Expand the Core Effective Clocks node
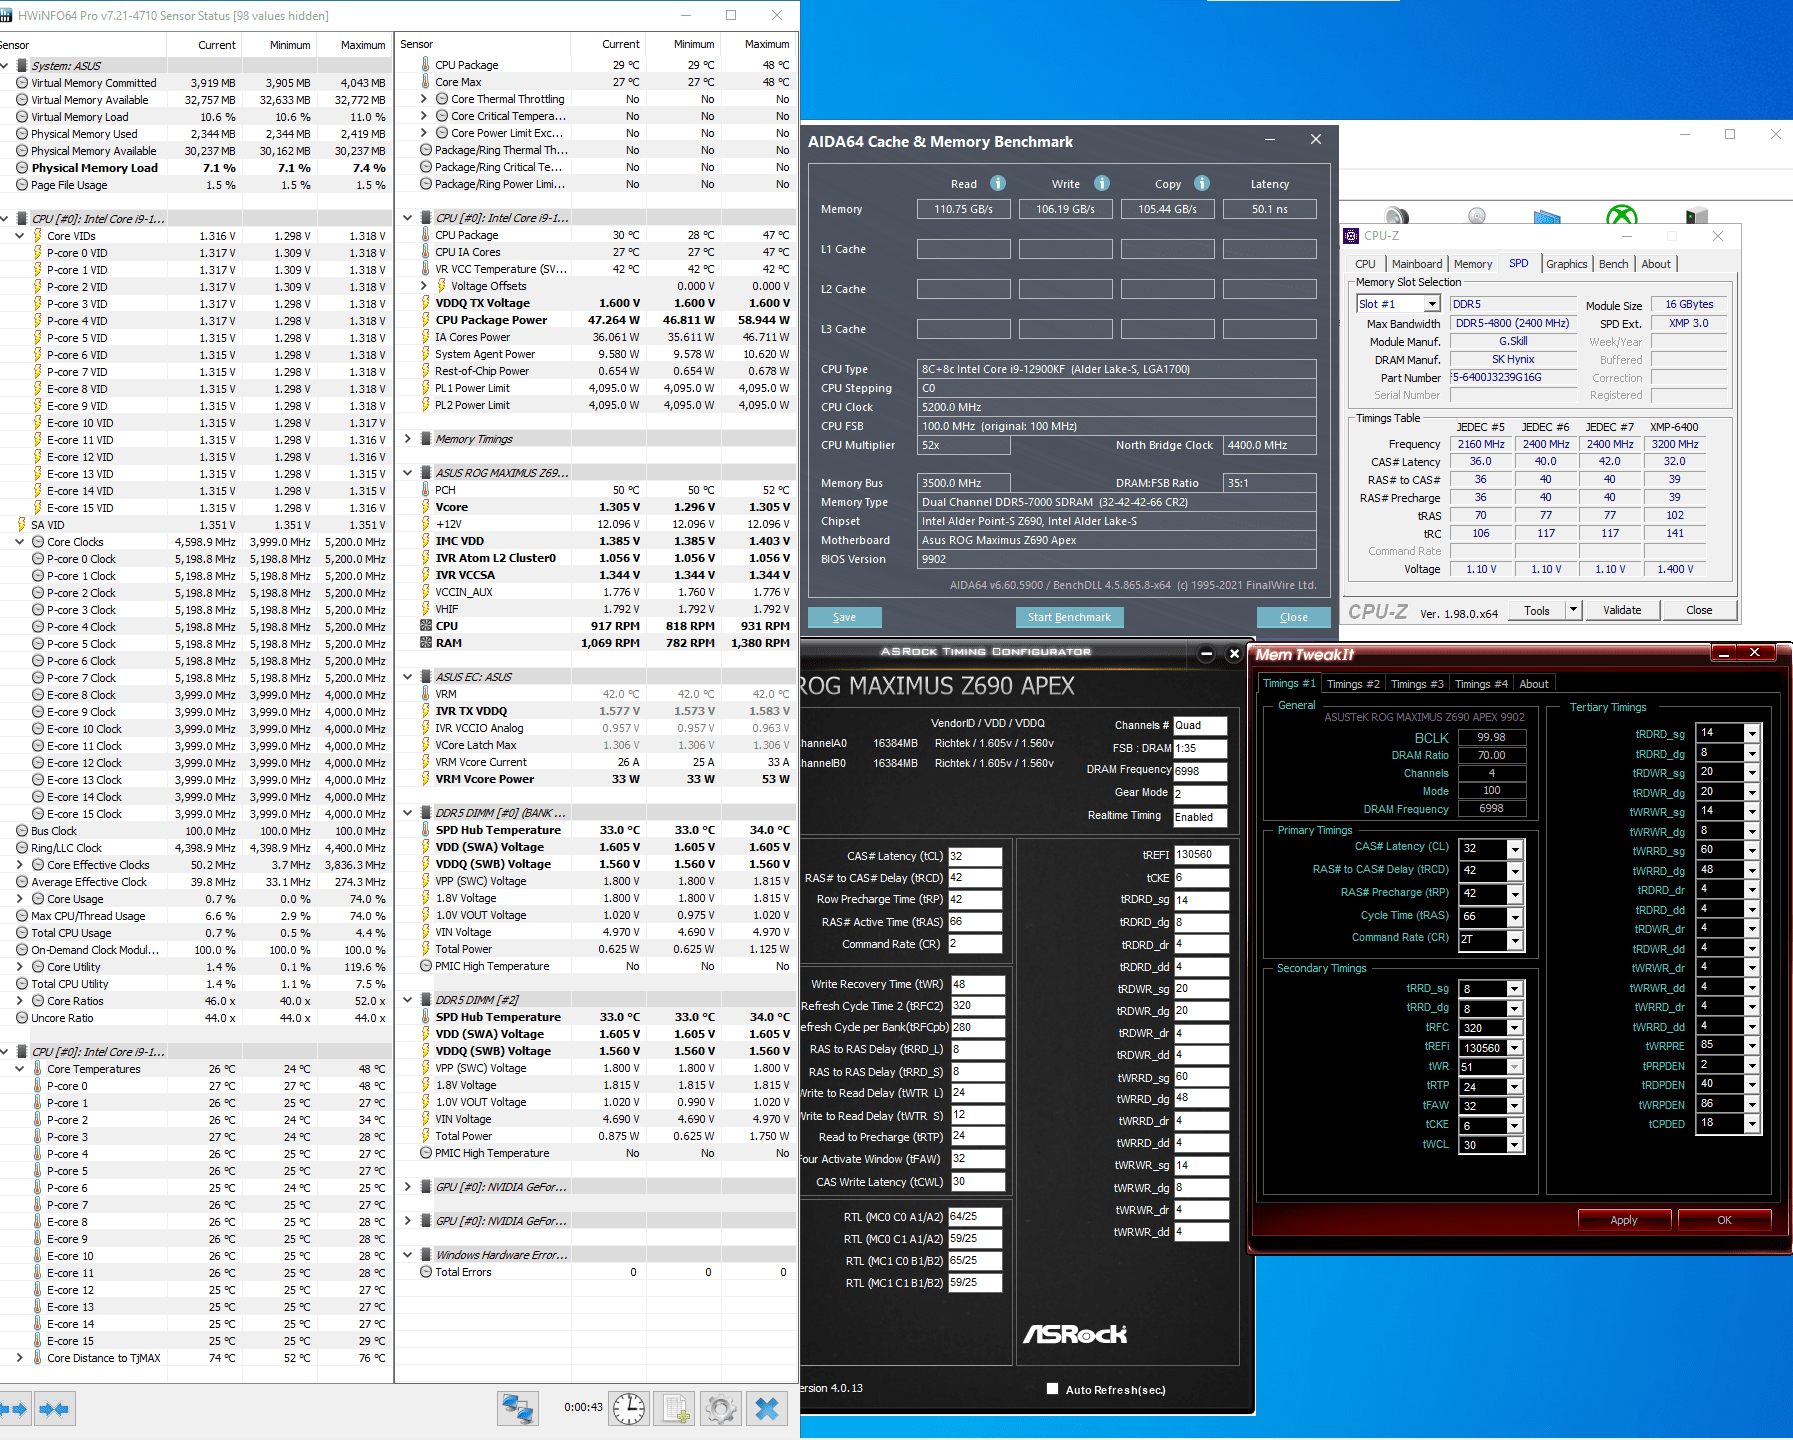Image resolution: width=1793 pixels, height=1440 pixels. (19, 865)
